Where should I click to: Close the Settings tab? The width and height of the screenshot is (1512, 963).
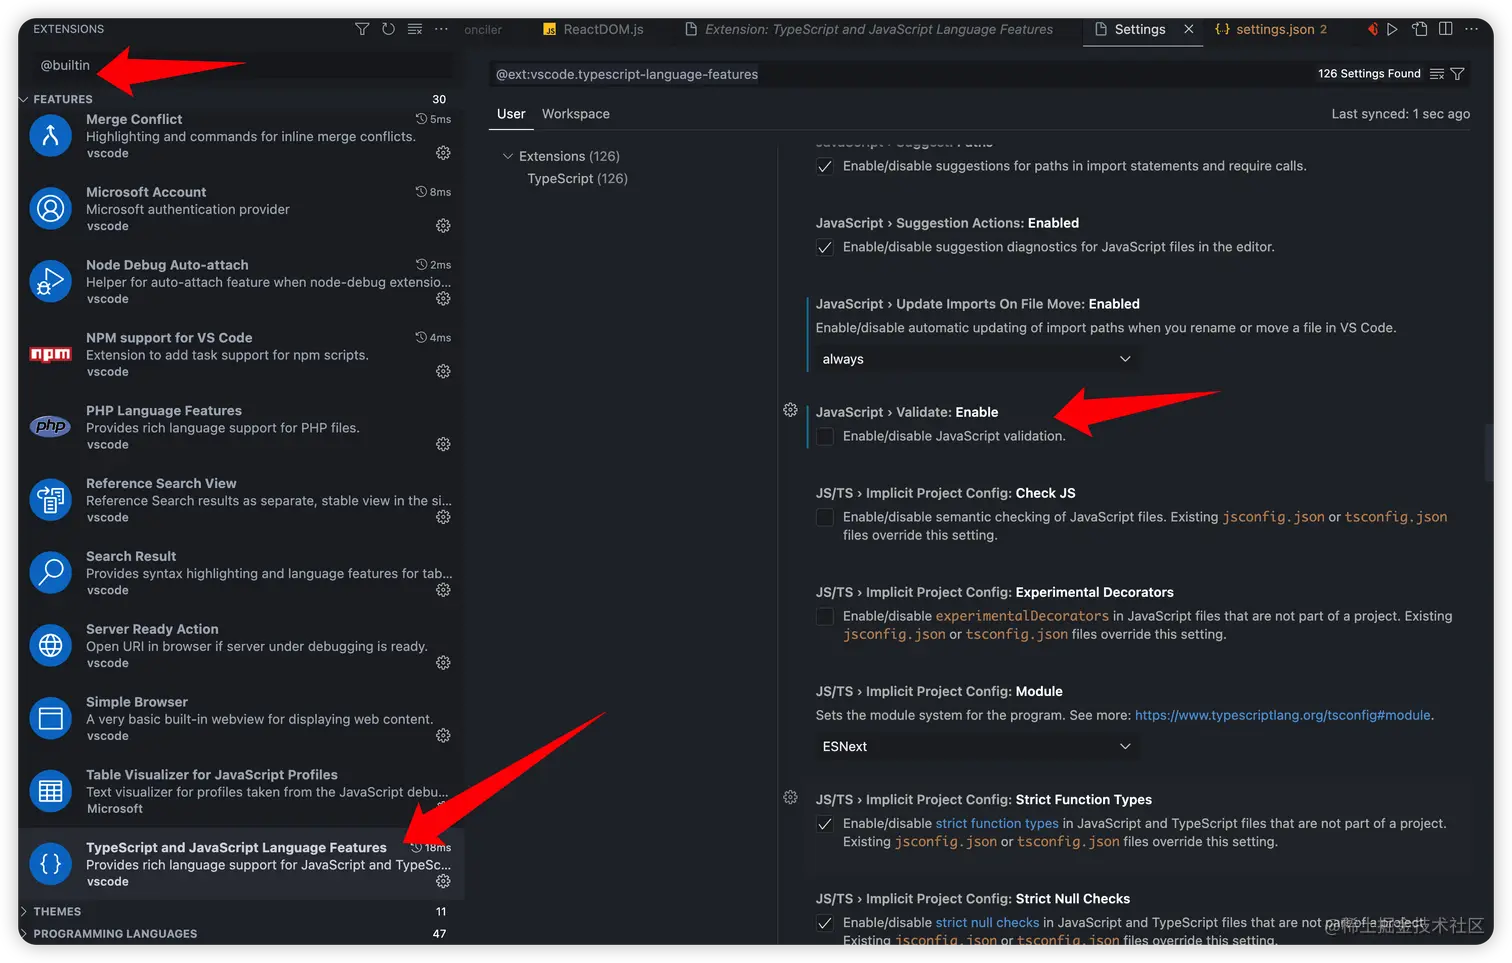pyautogui.click(x=1189, y=29)
